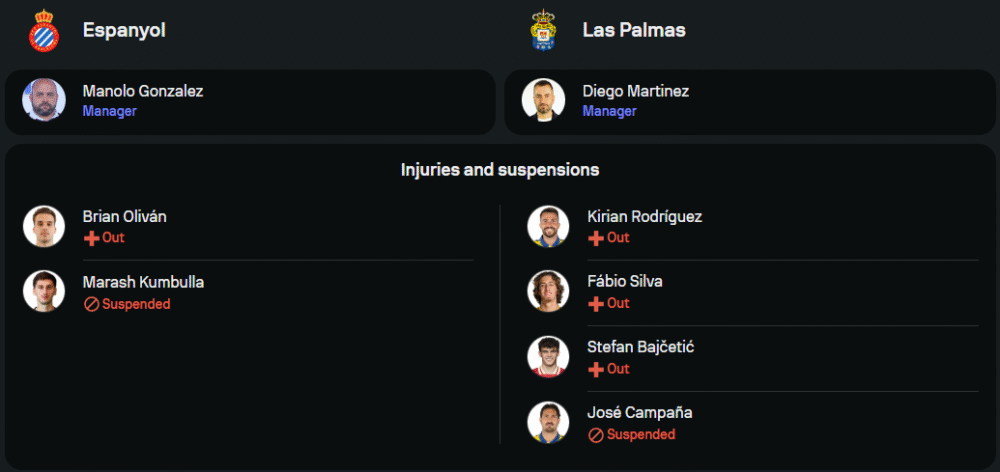The width and height of the screenshot is (1000, 472).
Task: Open Manolo Gonzalez manager photo
Action: [43, 100]
